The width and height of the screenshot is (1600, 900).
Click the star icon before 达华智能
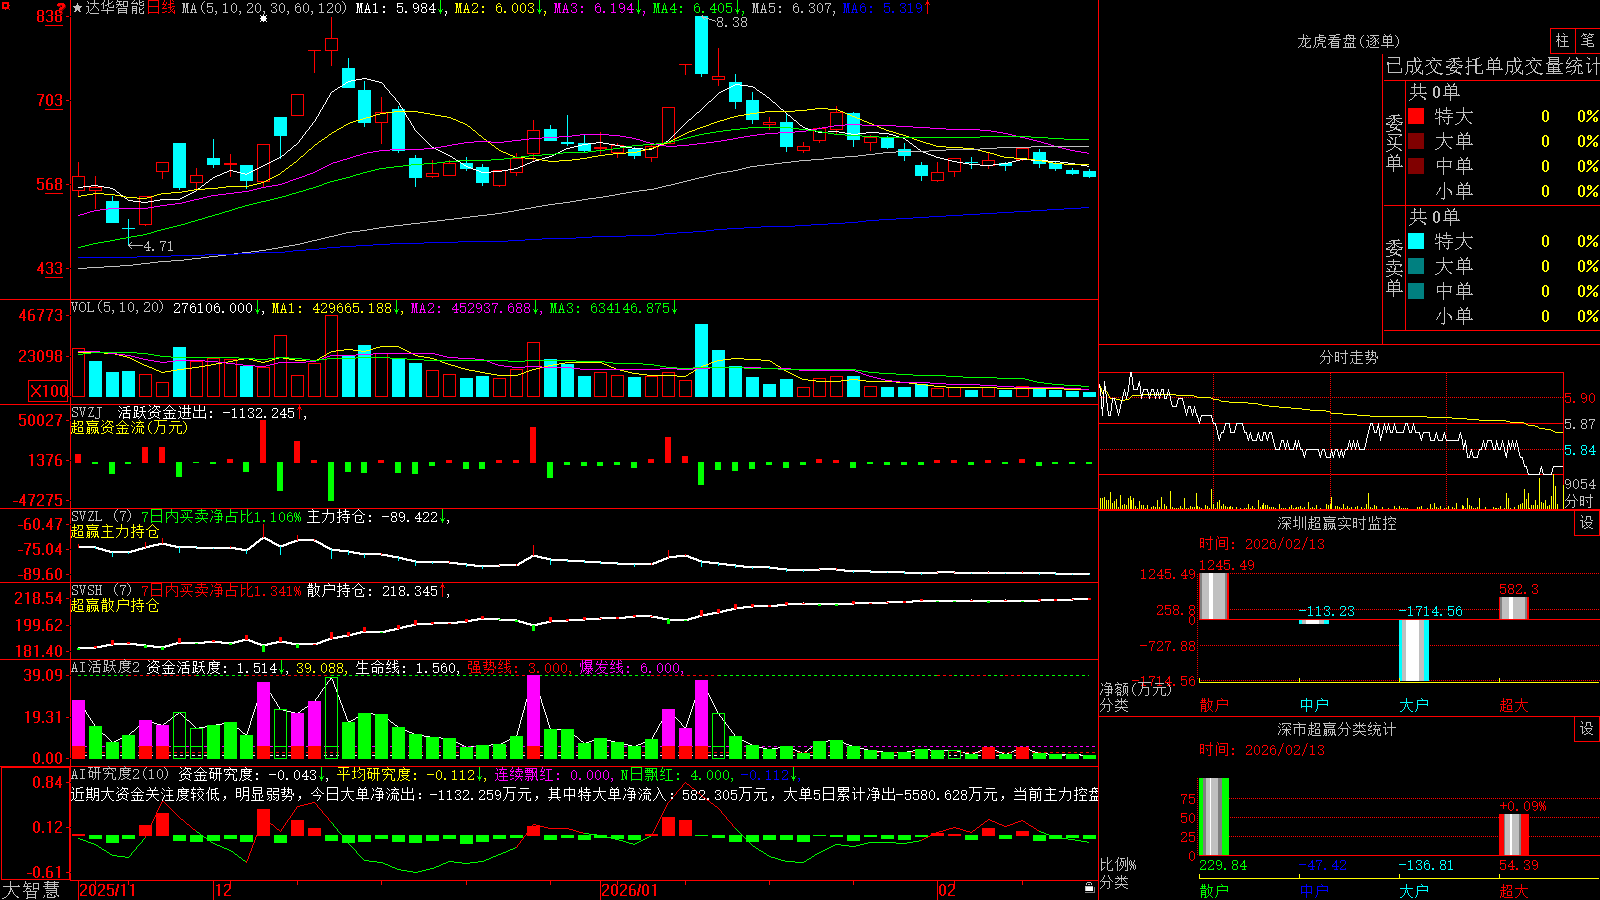[x=77, y=8]
